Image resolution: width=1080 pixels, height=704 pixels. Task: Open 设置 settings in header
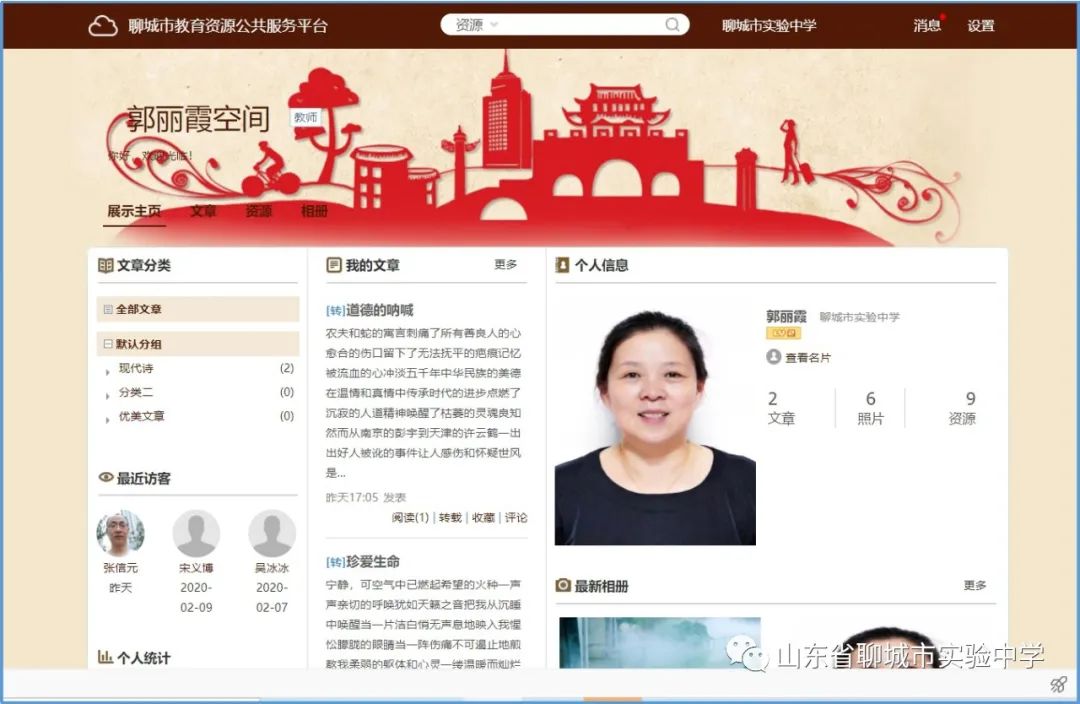(x=980, y=25)
